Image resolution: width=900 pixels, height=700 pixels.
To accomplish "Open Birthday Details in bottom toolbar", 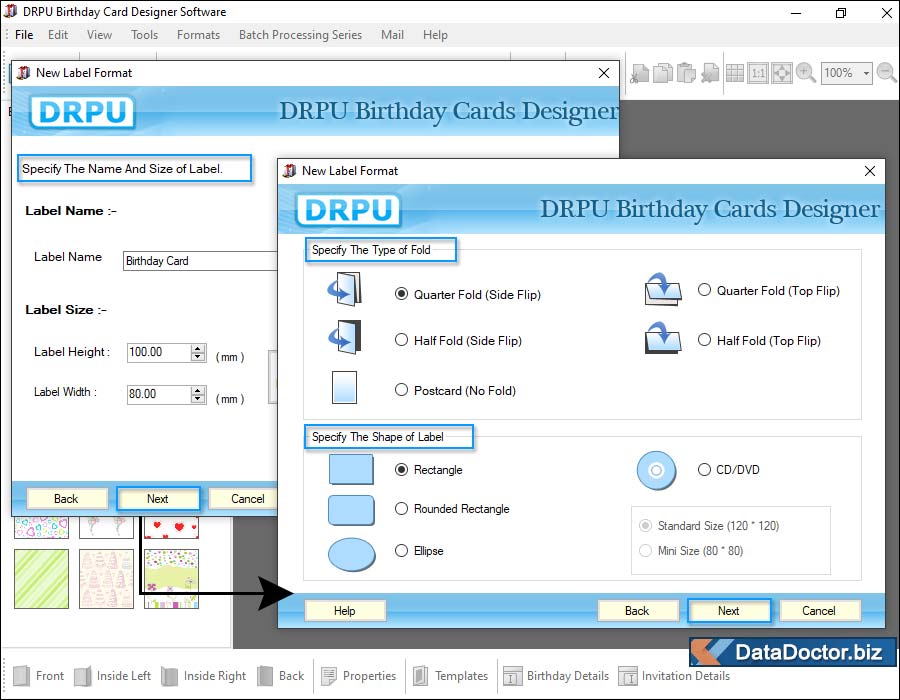I will coord(556,676).
